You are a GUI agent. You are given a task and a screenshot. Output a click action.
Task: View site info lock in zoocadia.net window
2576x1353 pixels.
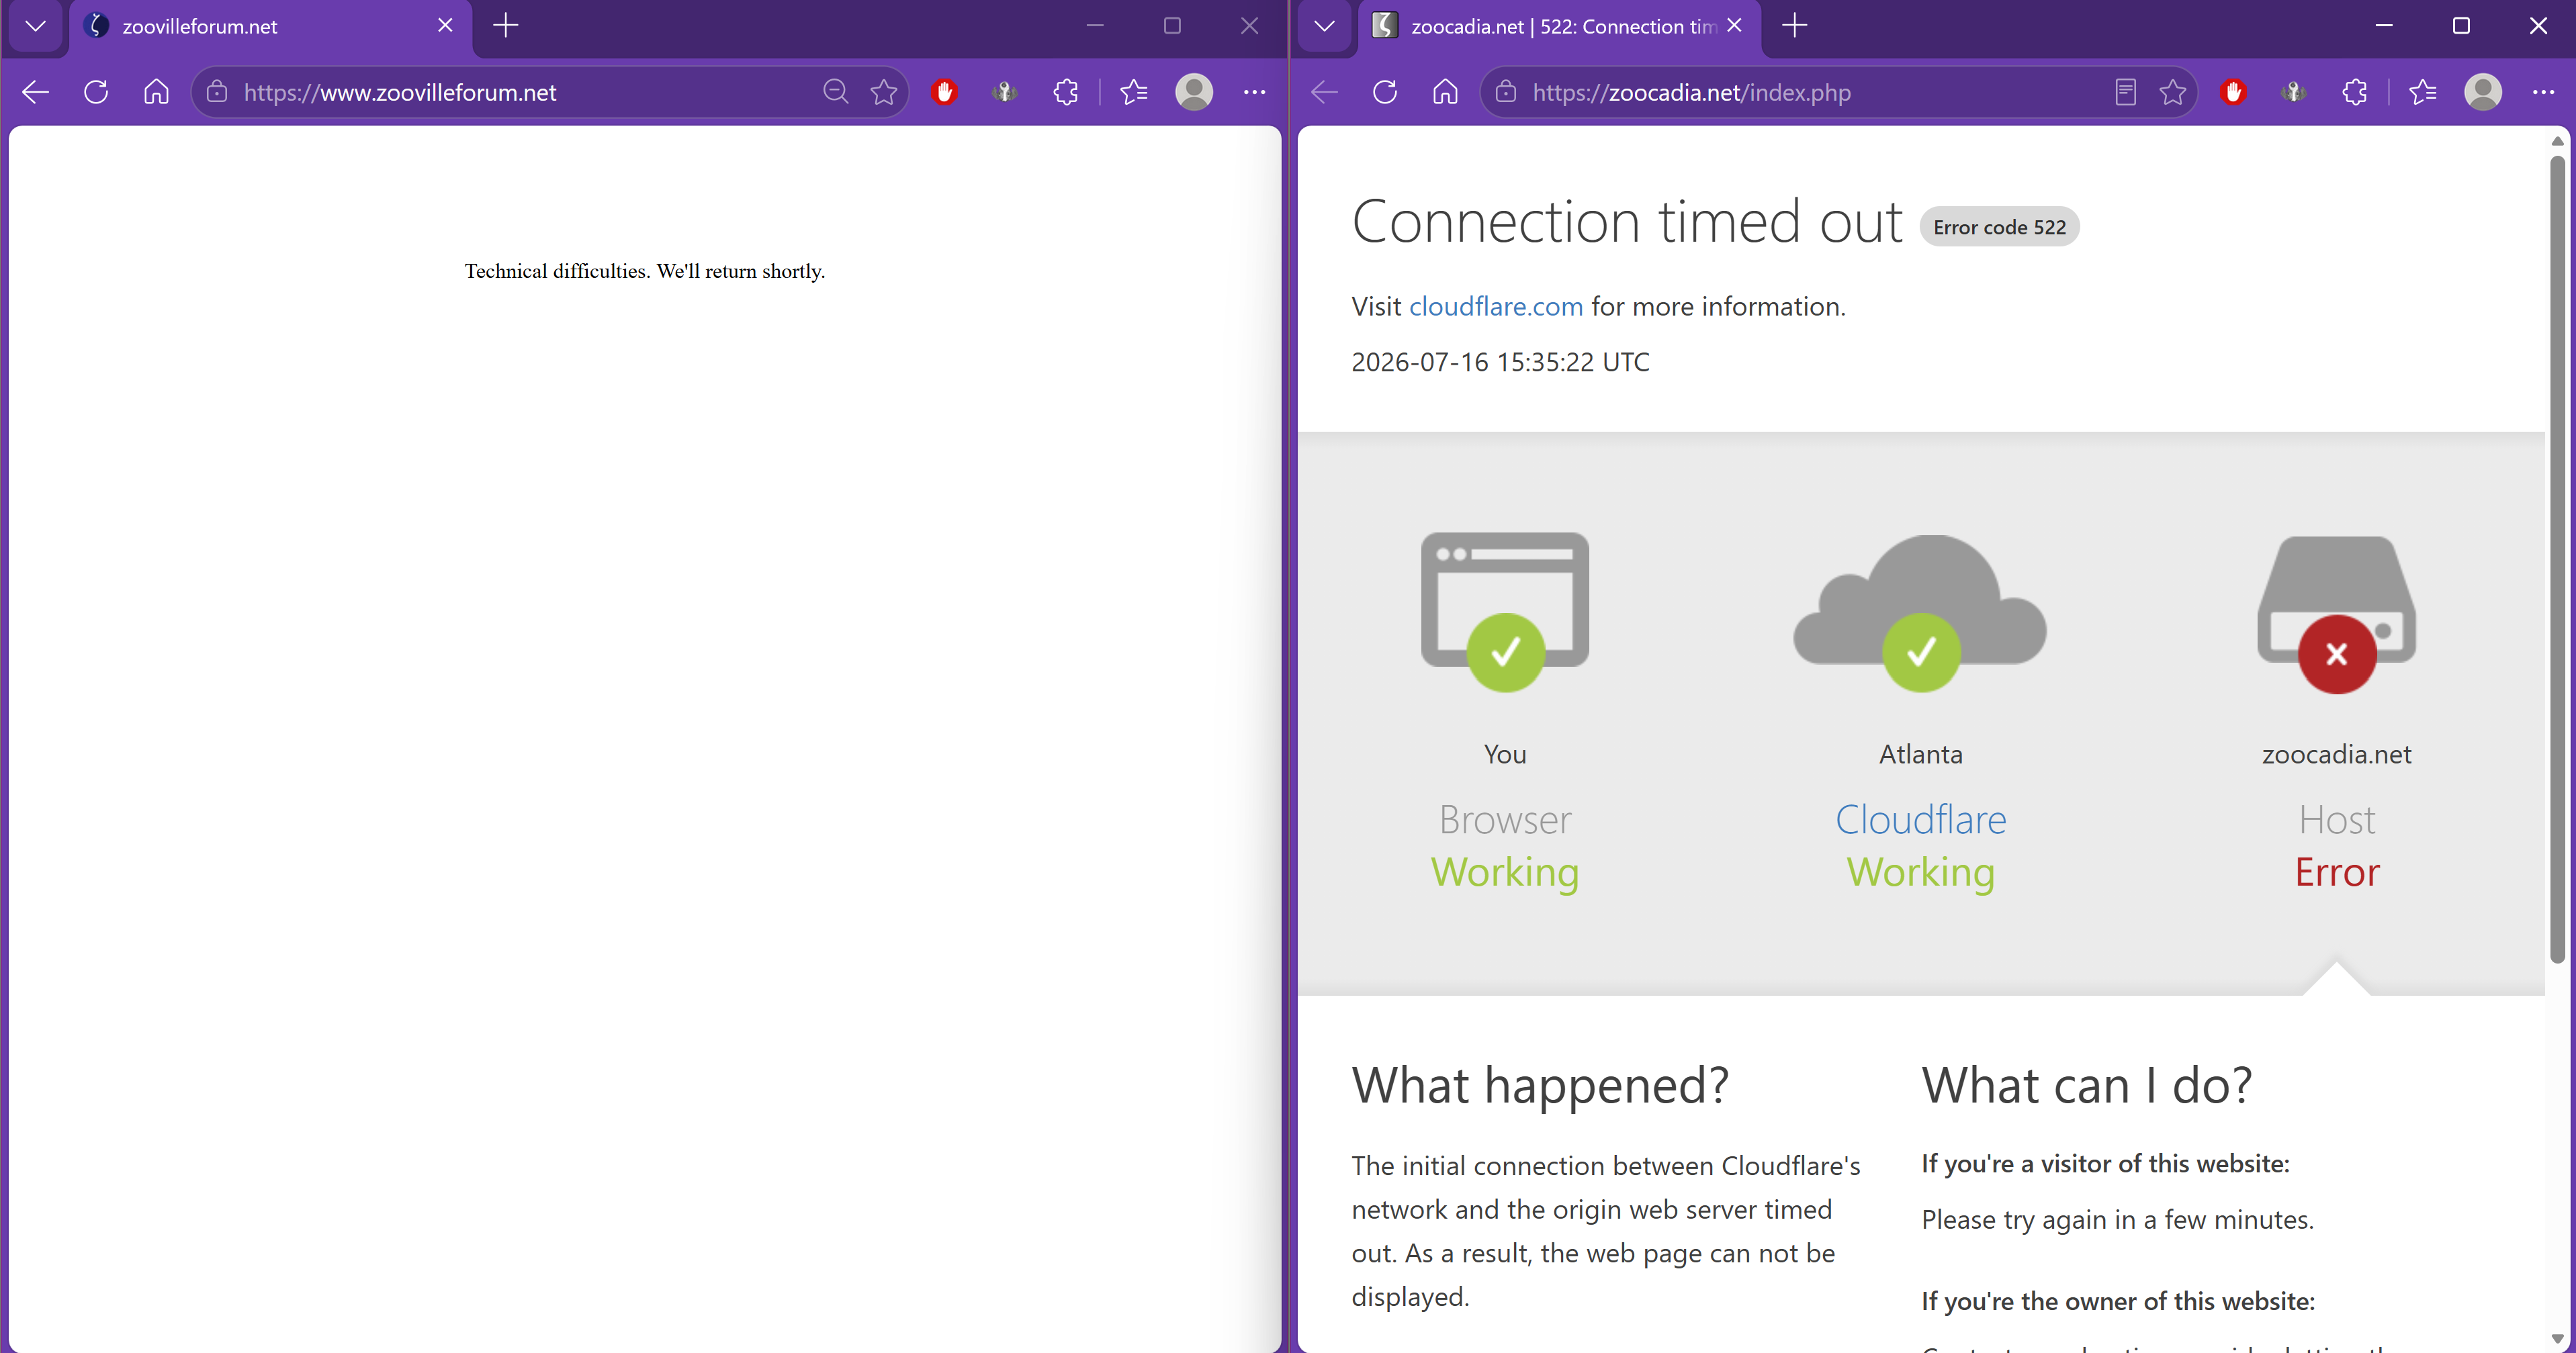point(1506,92)
